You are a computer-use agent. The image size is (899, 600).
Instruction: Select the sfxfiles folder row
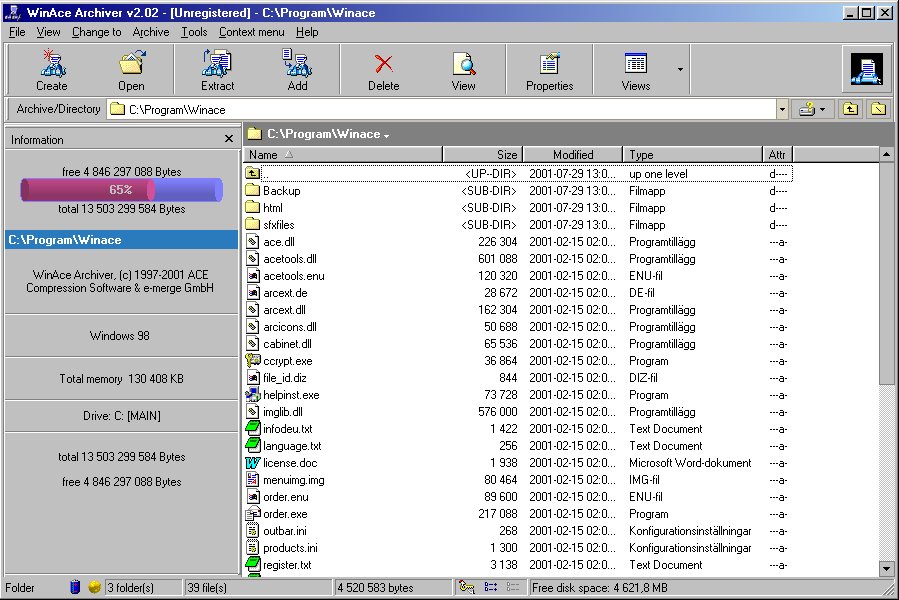518,225
